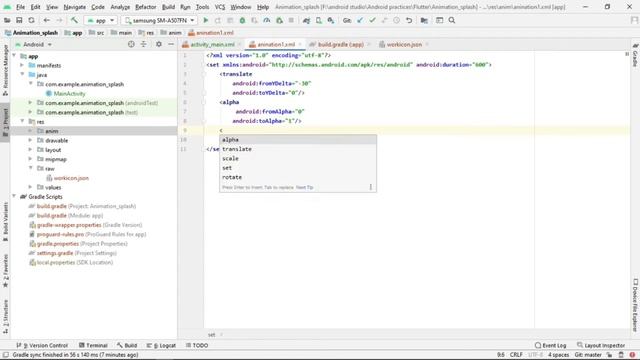Expand the drawable folder
This screenshot has height=360, width=640.
coord(30,140)
